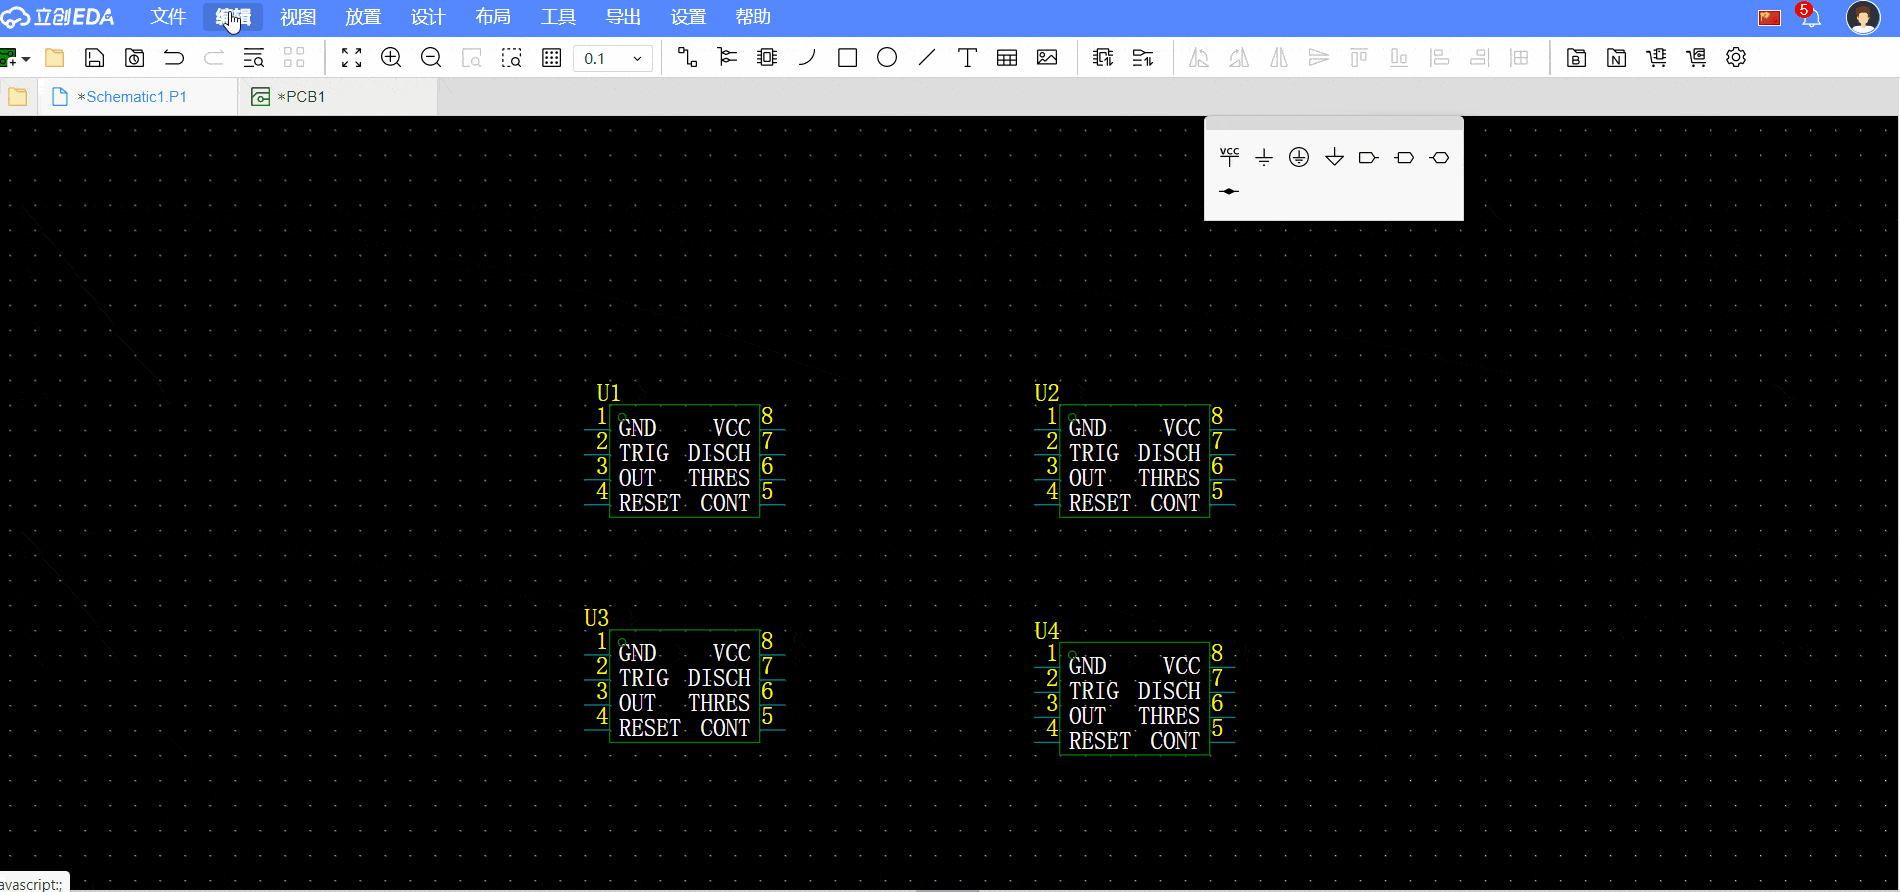Place a VCC power symbol
The image size is (1900, 892).
(1229, 157)
